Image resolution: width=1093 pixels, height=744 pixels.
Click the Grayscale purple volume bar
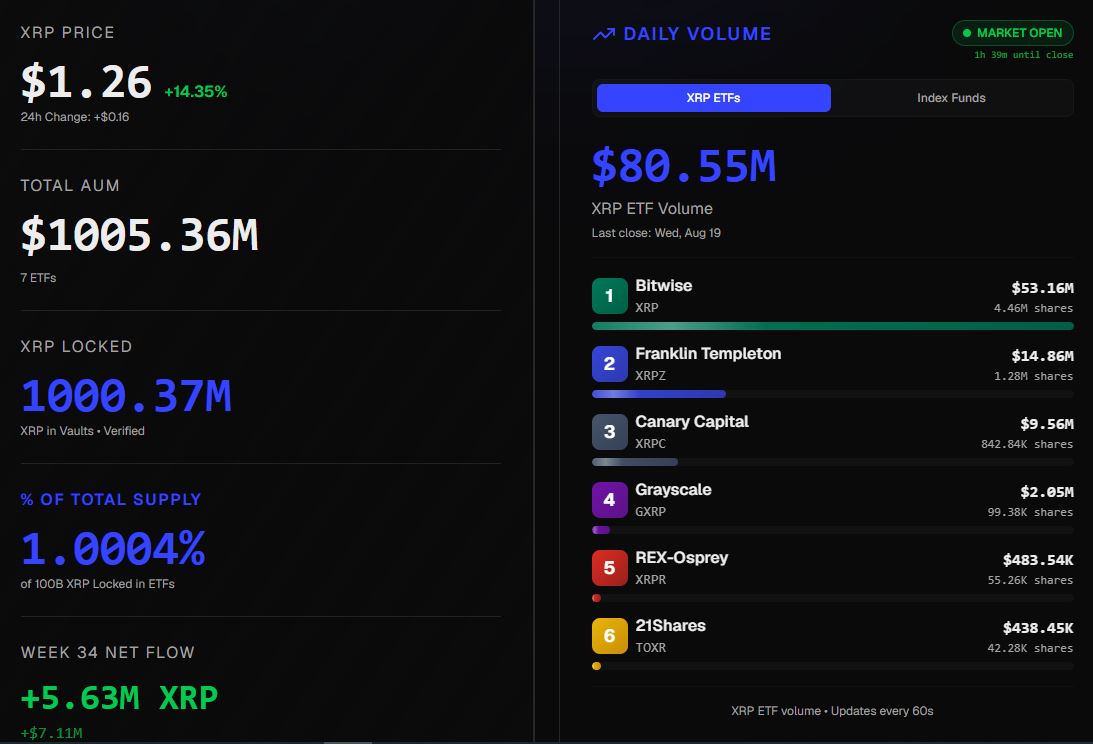[x=601, y=530]
